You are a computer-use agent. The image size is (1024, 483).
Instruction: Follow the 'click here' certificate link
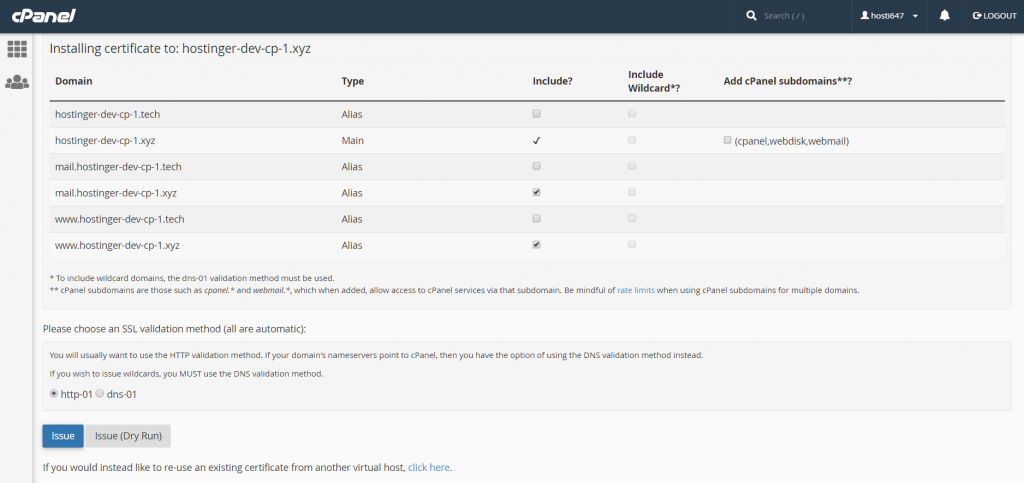pyautogui.click(x=428, y=467)
